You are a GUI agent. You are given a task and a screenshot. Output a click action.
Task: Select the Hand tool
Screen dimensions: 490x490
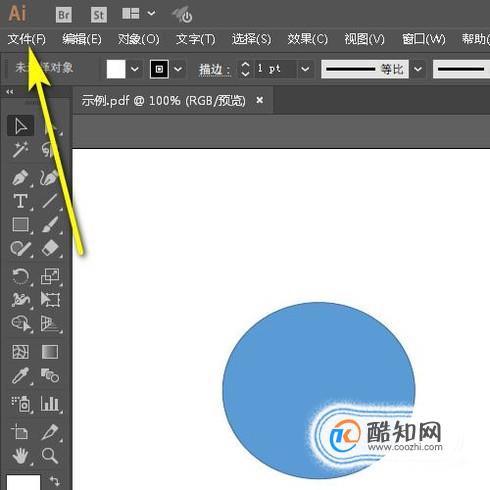point(20,456)
